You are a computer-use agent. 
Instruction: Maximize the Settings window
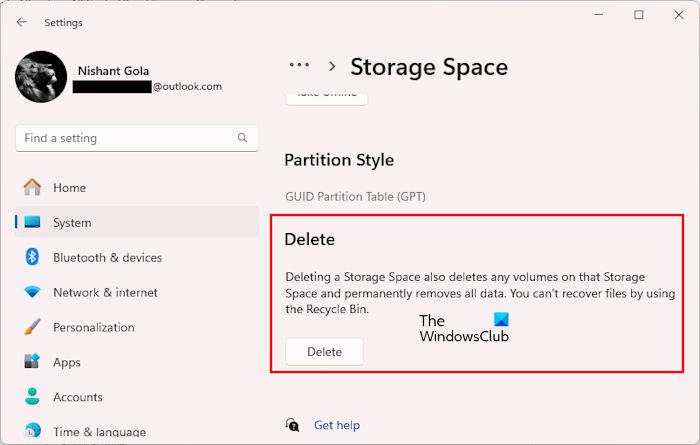click(x=639, y=15)
